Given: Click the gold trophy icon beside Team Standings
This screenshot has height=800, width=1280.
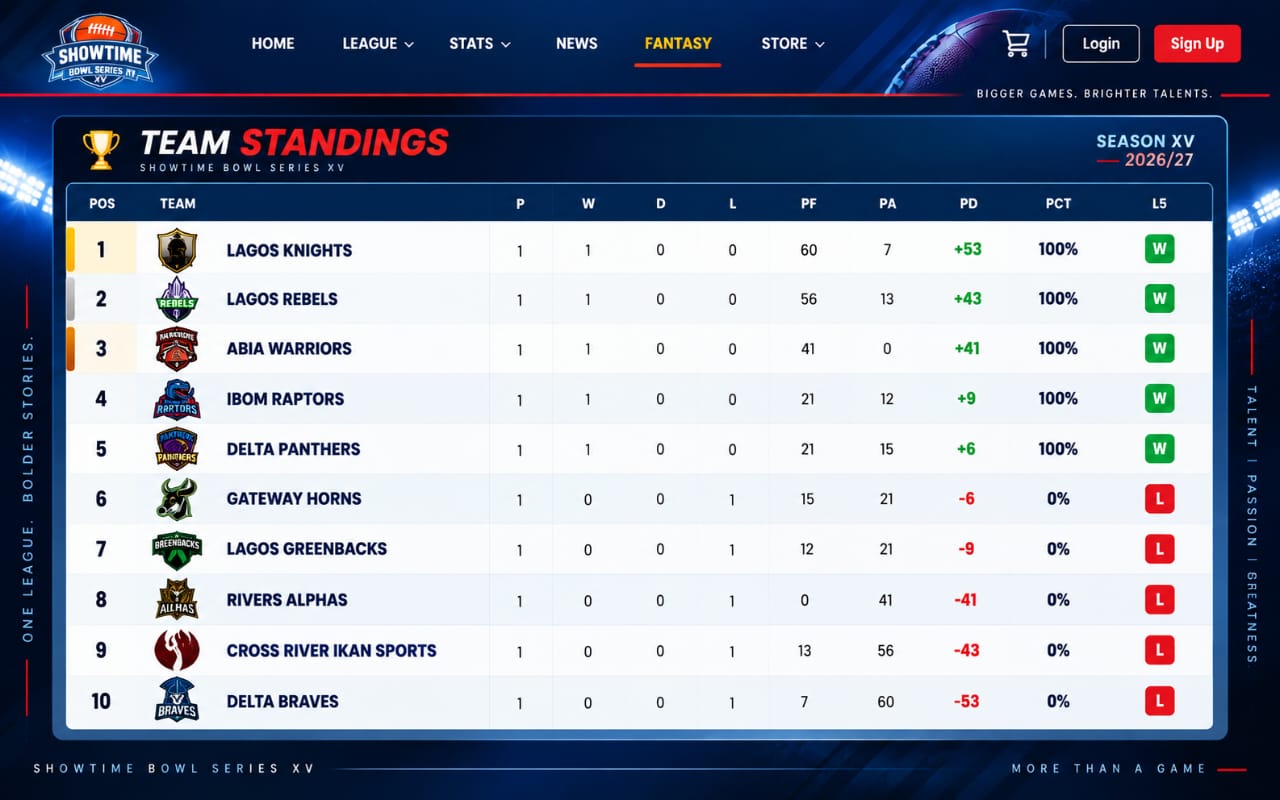Looking at the screenshot, I should pos(101,150).
